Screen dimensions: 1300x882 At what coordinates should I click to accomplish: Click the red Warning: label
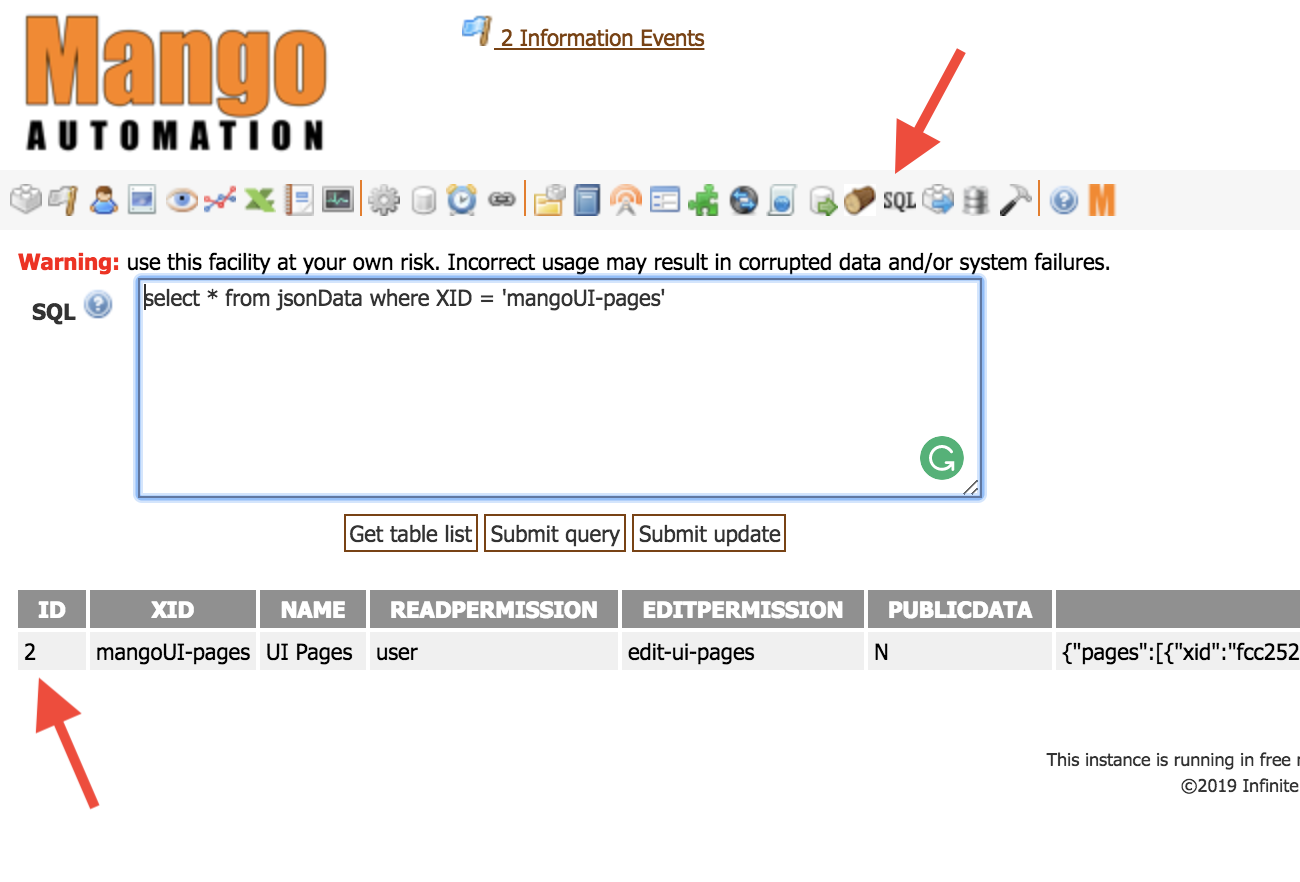tap(69, 262)
